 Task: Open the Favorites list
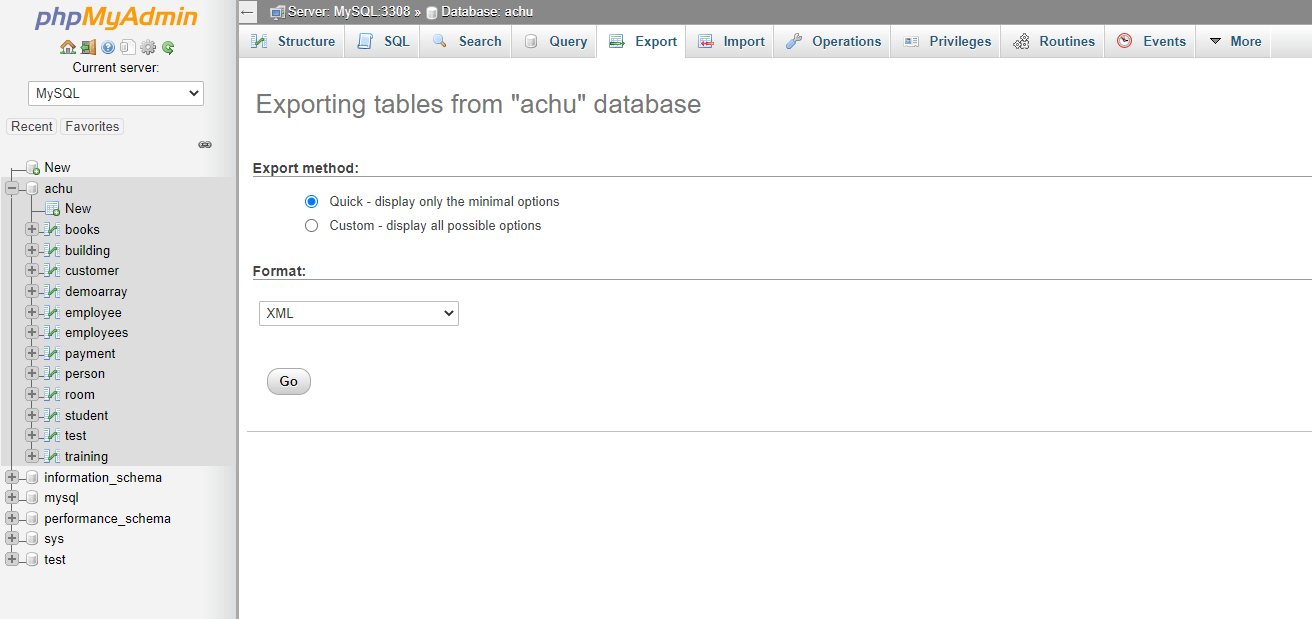tap(91, 126)
